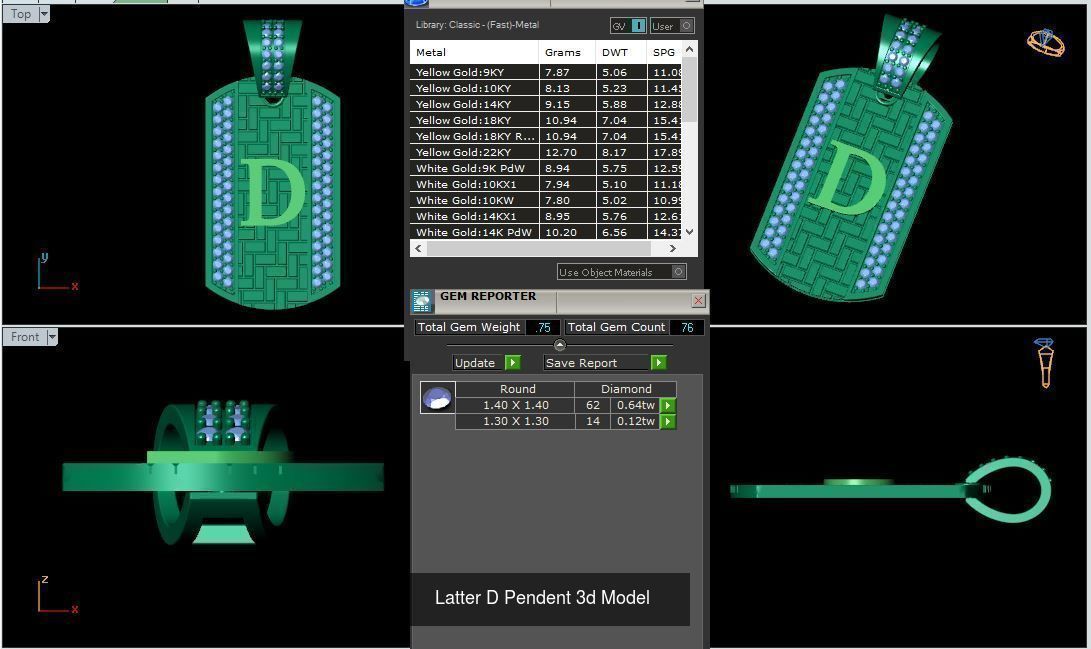Click the 8.17 DWT value
This screenshot has height=649, width=1091.
click(614, 152)
